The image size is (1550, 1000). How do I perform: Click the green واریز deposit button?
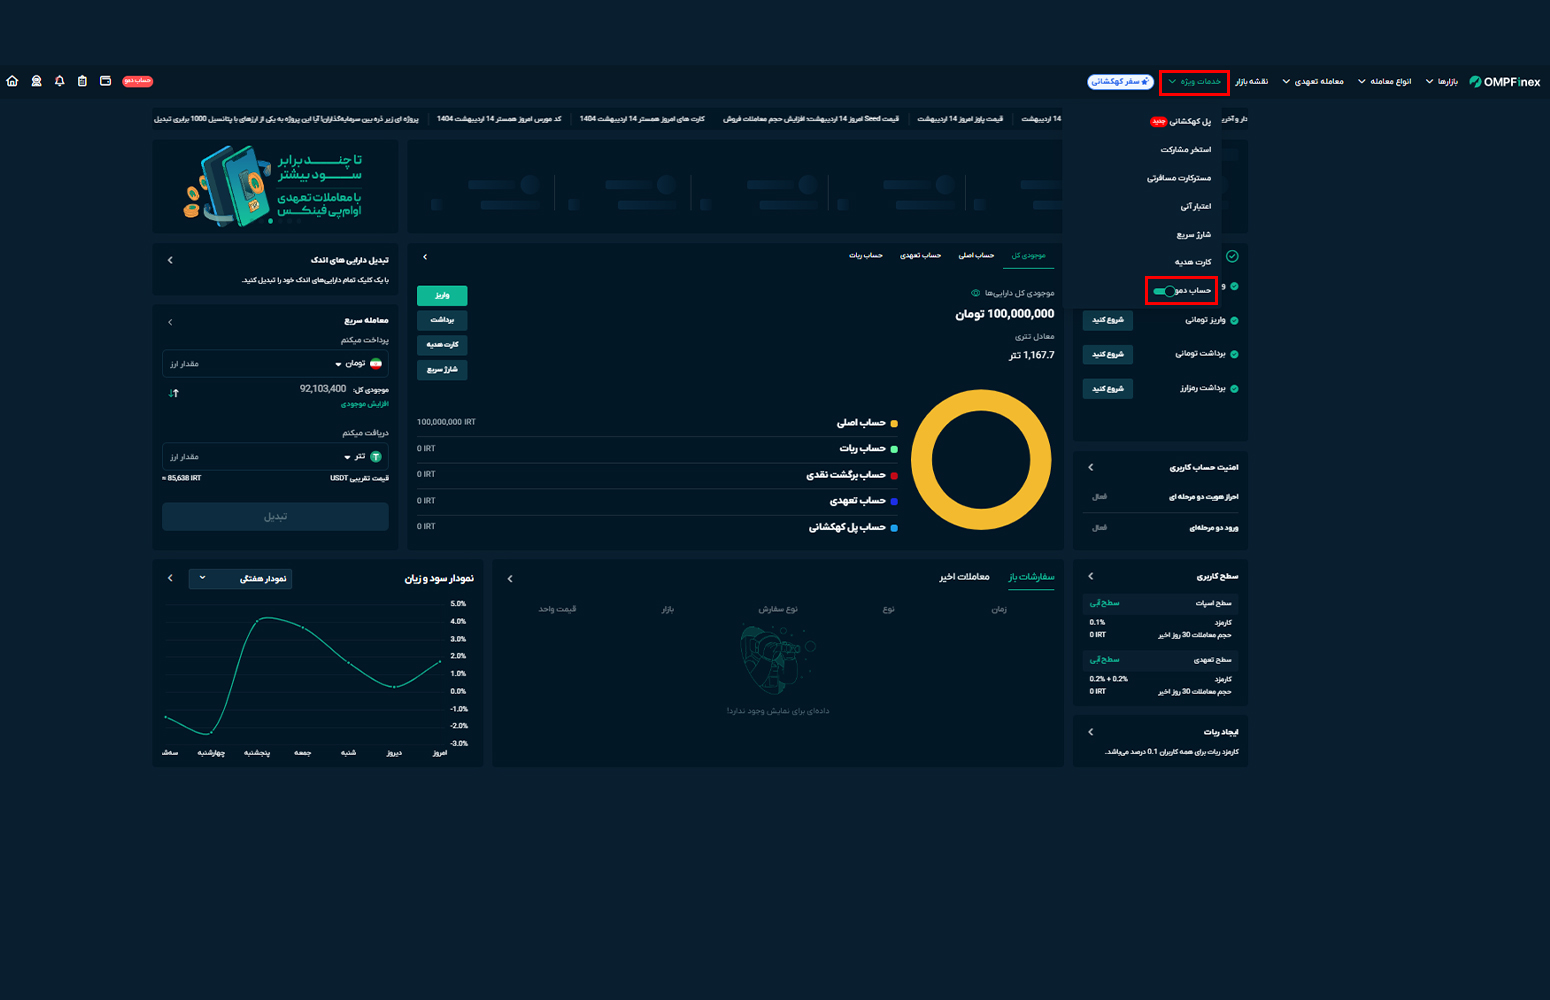pos(442,296)
